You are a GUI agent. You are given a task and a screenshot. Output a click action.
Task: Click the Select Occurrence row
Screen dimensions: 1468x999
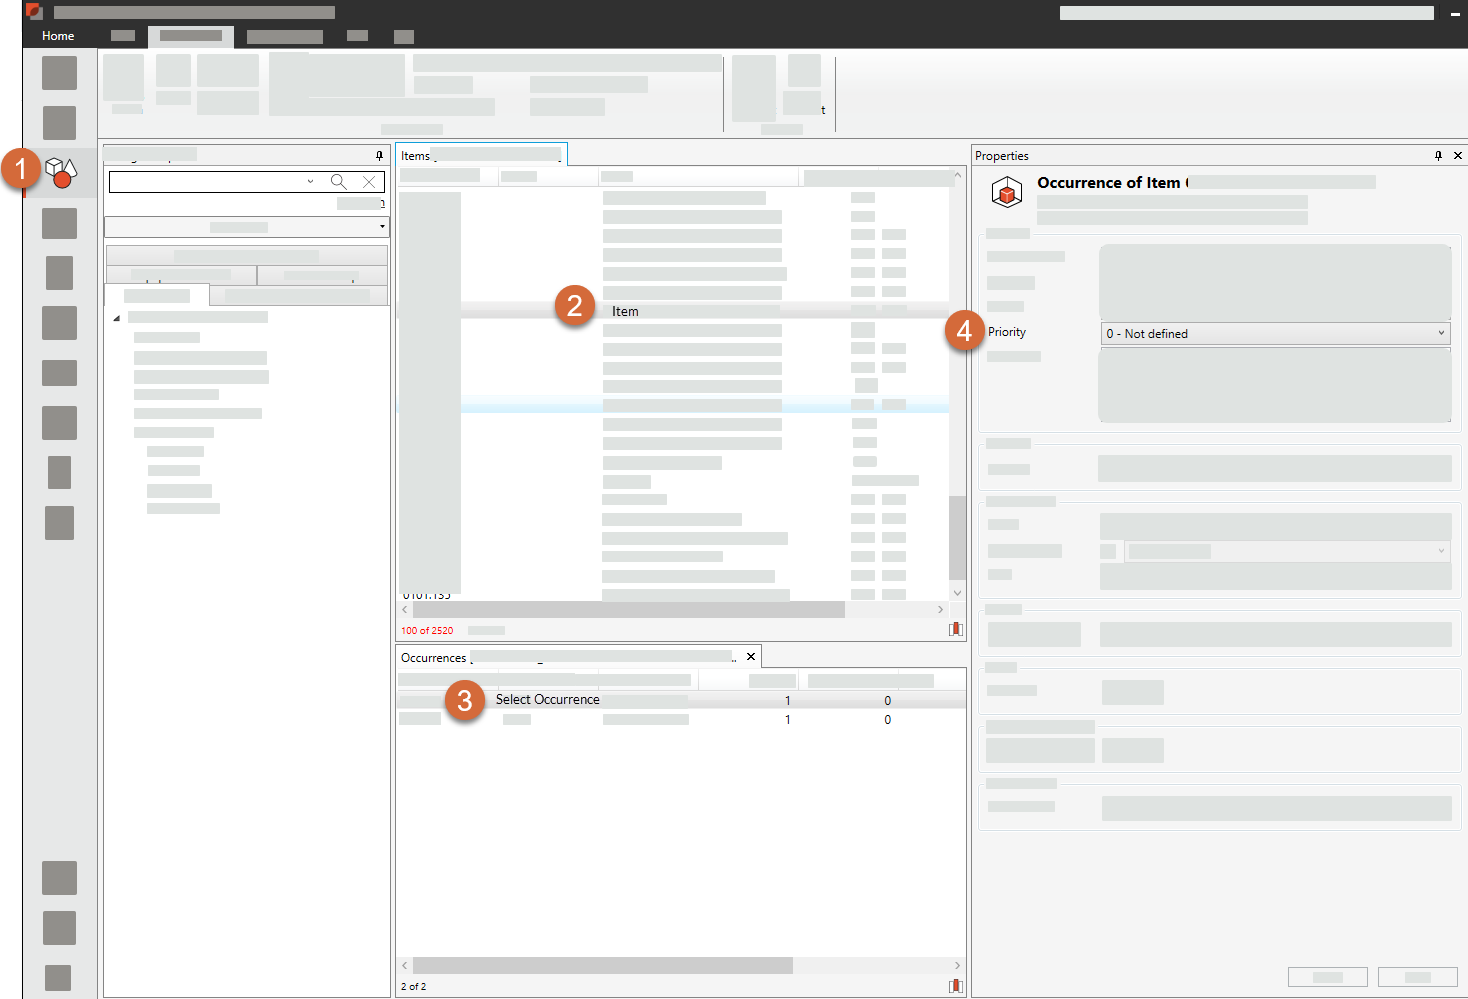point(548,700)
